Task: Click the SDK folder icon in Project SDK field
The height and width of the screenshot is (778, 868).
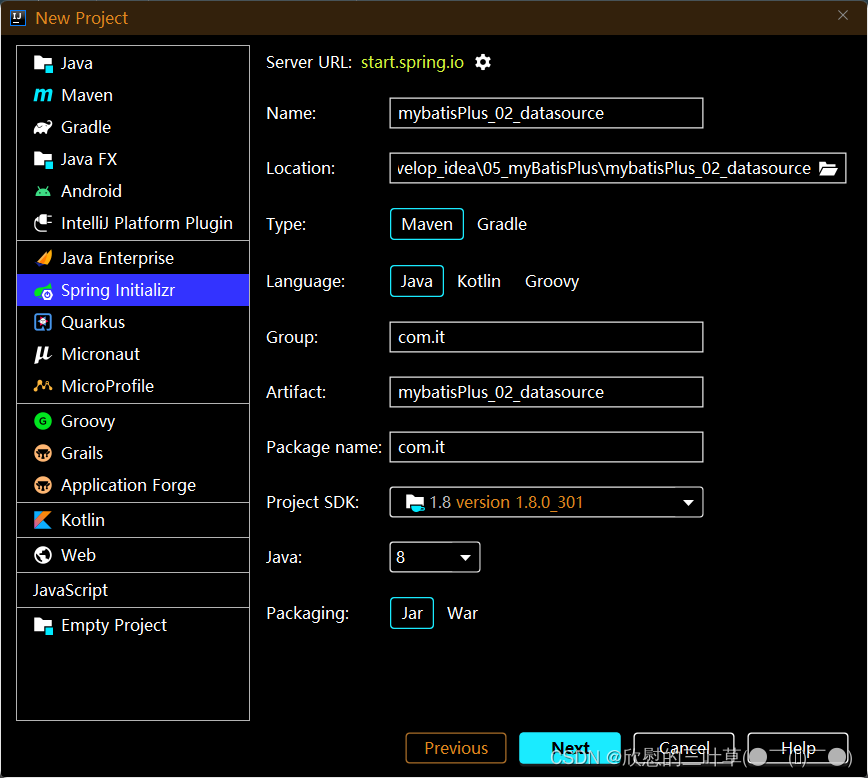Action: point(415,503)
